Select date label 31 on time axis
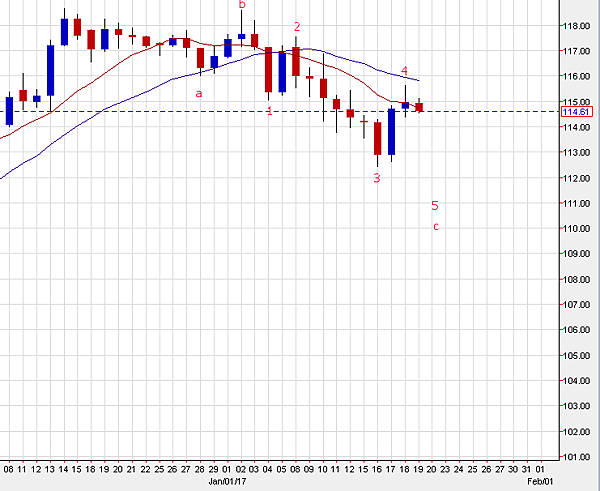Screen dimensions: 600x491 527,469
